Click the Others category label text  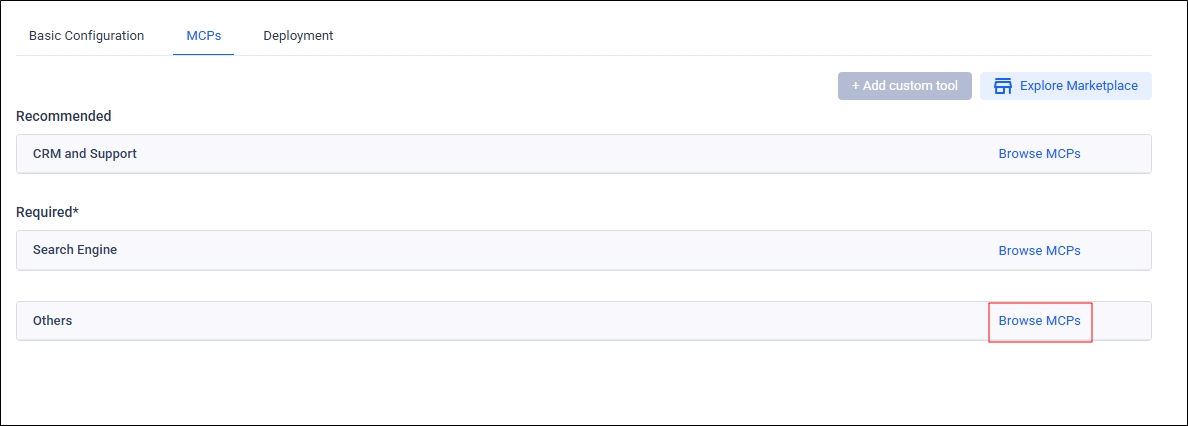tap(53, 321)
